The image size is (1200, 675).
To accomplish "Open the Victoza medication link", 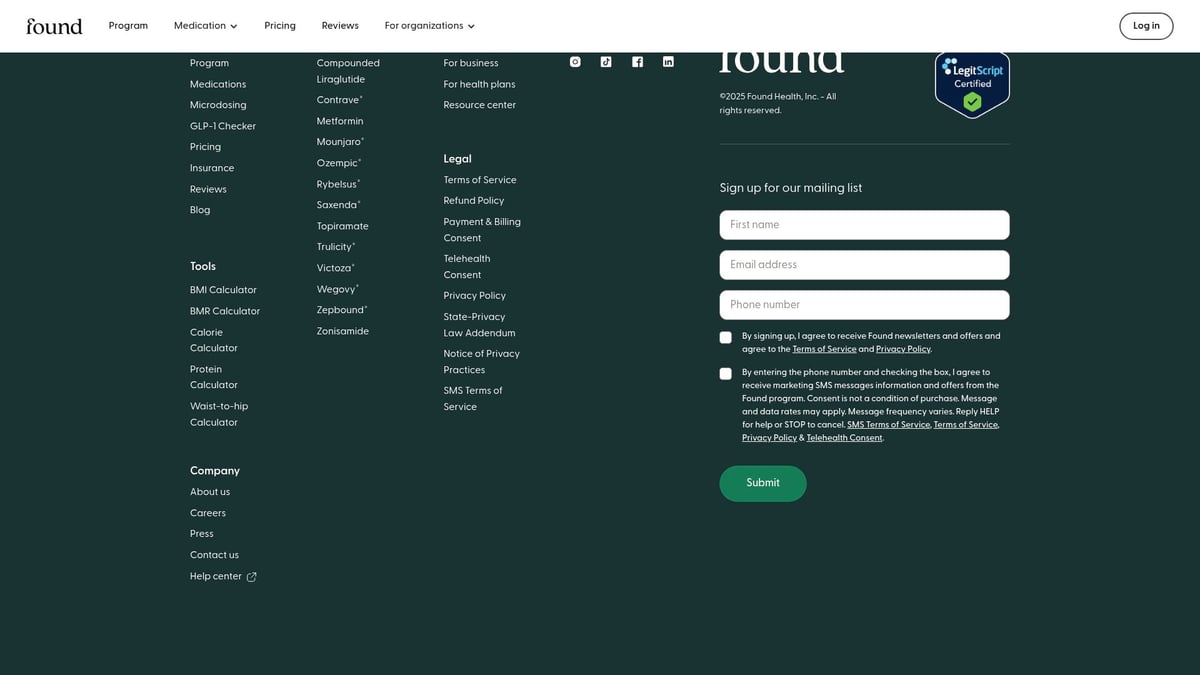I will coord(335,268).
